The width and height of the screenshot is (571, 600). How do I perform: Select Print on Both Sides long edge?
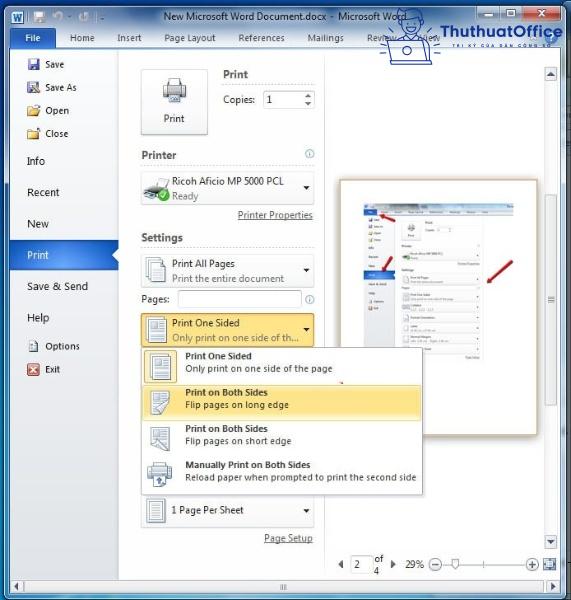click(x=282, y=403)
